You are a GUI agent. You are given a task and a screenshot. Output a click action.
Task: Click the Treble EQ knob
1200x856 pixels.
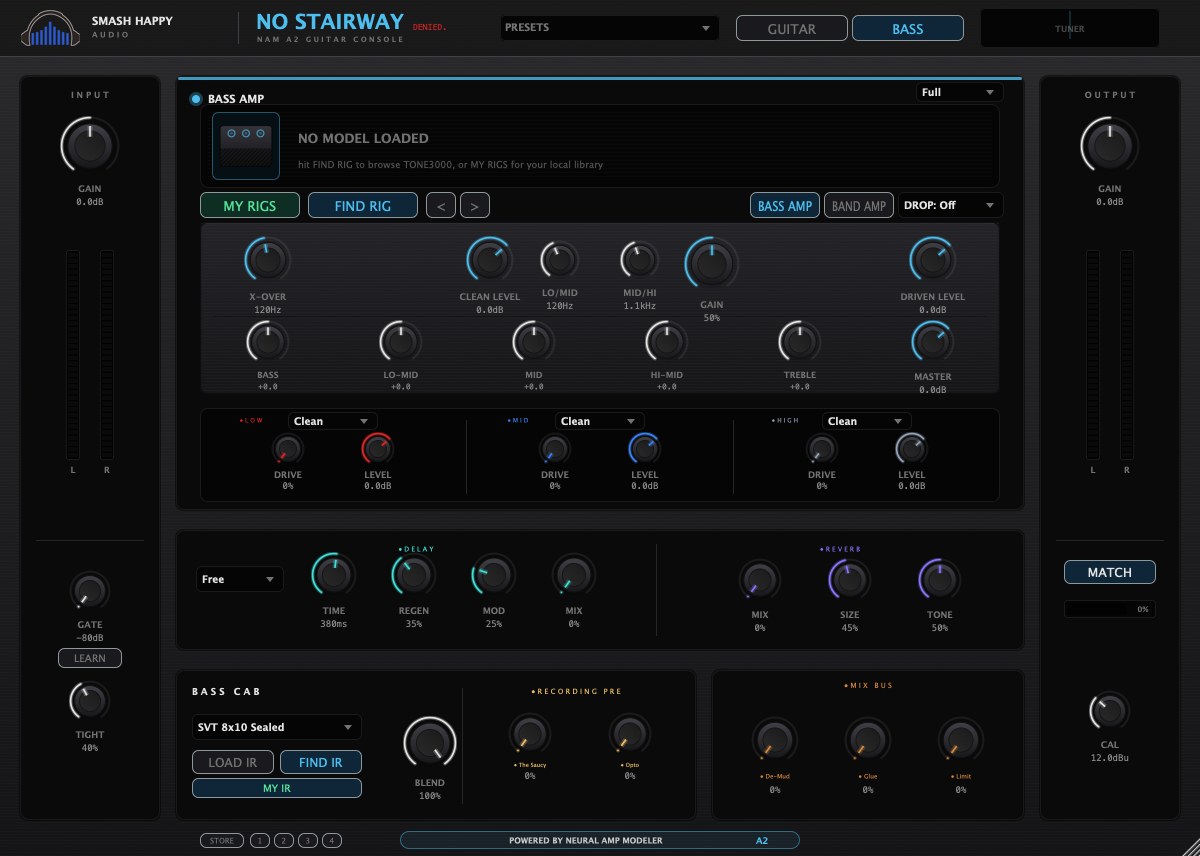pyautogui.click(x=799, y=341)
